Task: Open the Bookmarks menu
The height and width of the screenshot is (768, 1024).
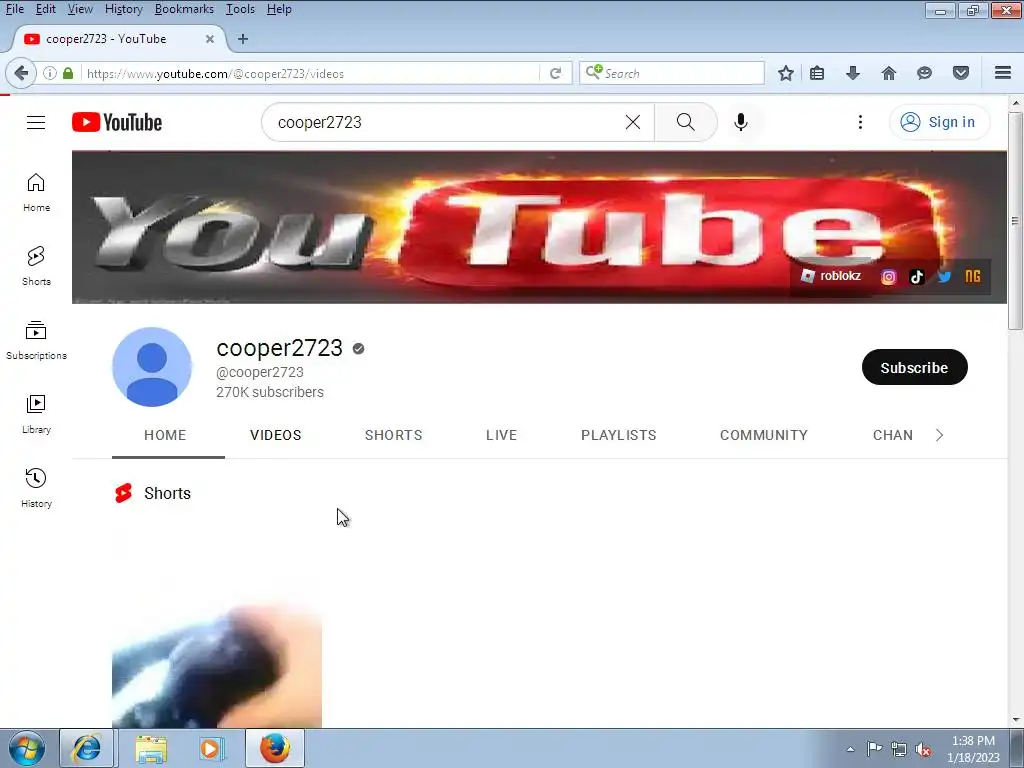Action: pos(184,9)
